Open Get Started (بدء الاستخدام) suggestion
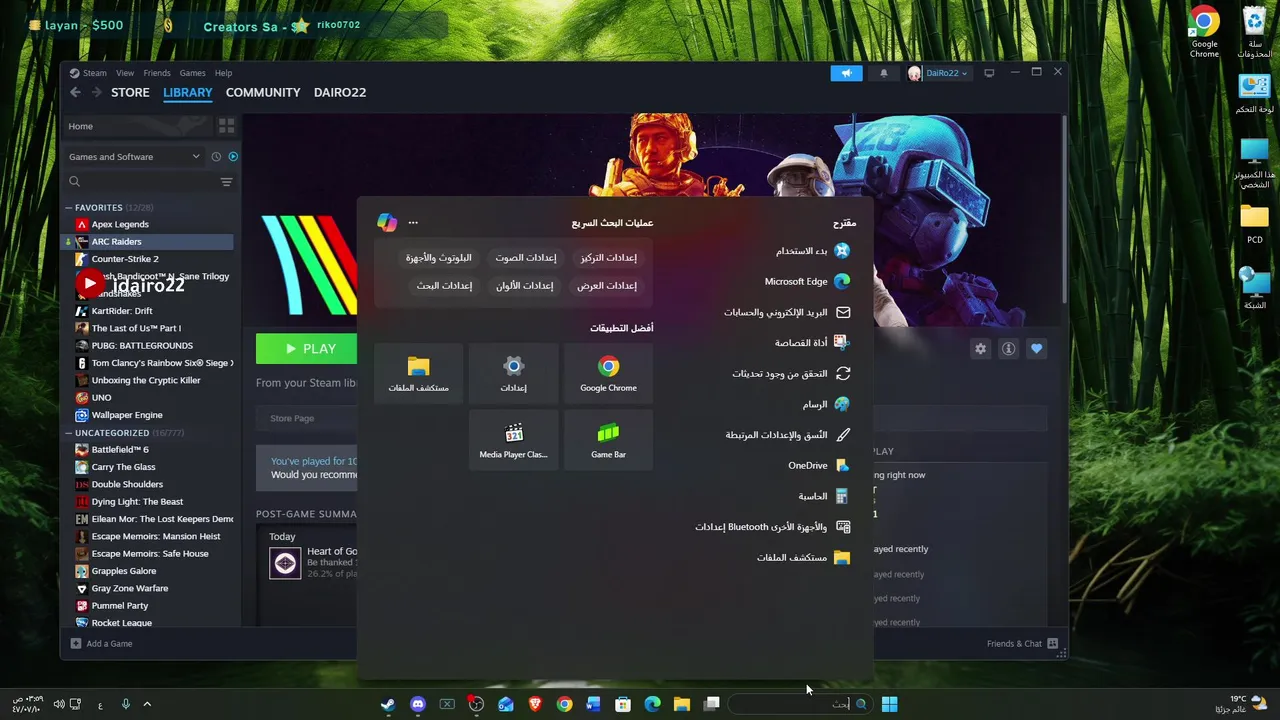This screenshot has width=1280, height=720. click(x=812, y=251)
